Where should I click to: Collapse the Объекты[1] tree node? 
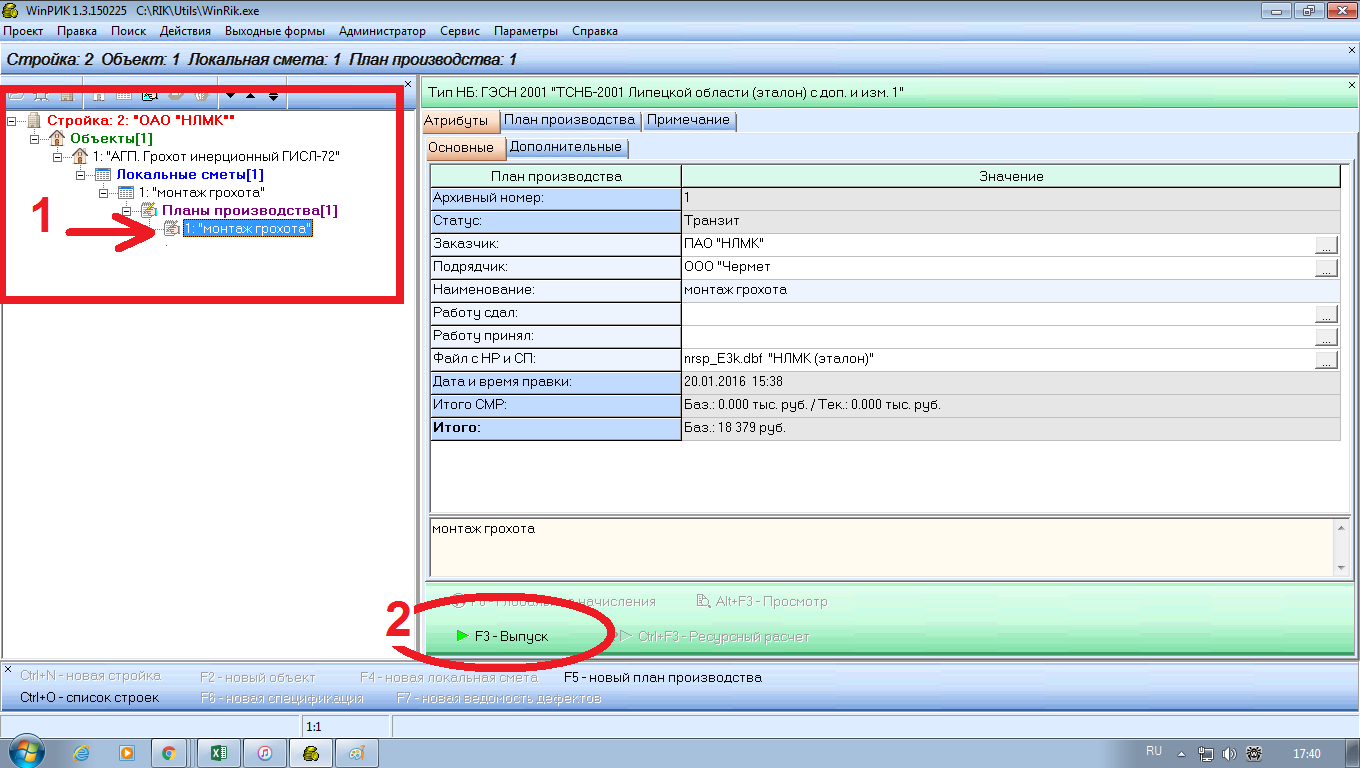(34, 138)
